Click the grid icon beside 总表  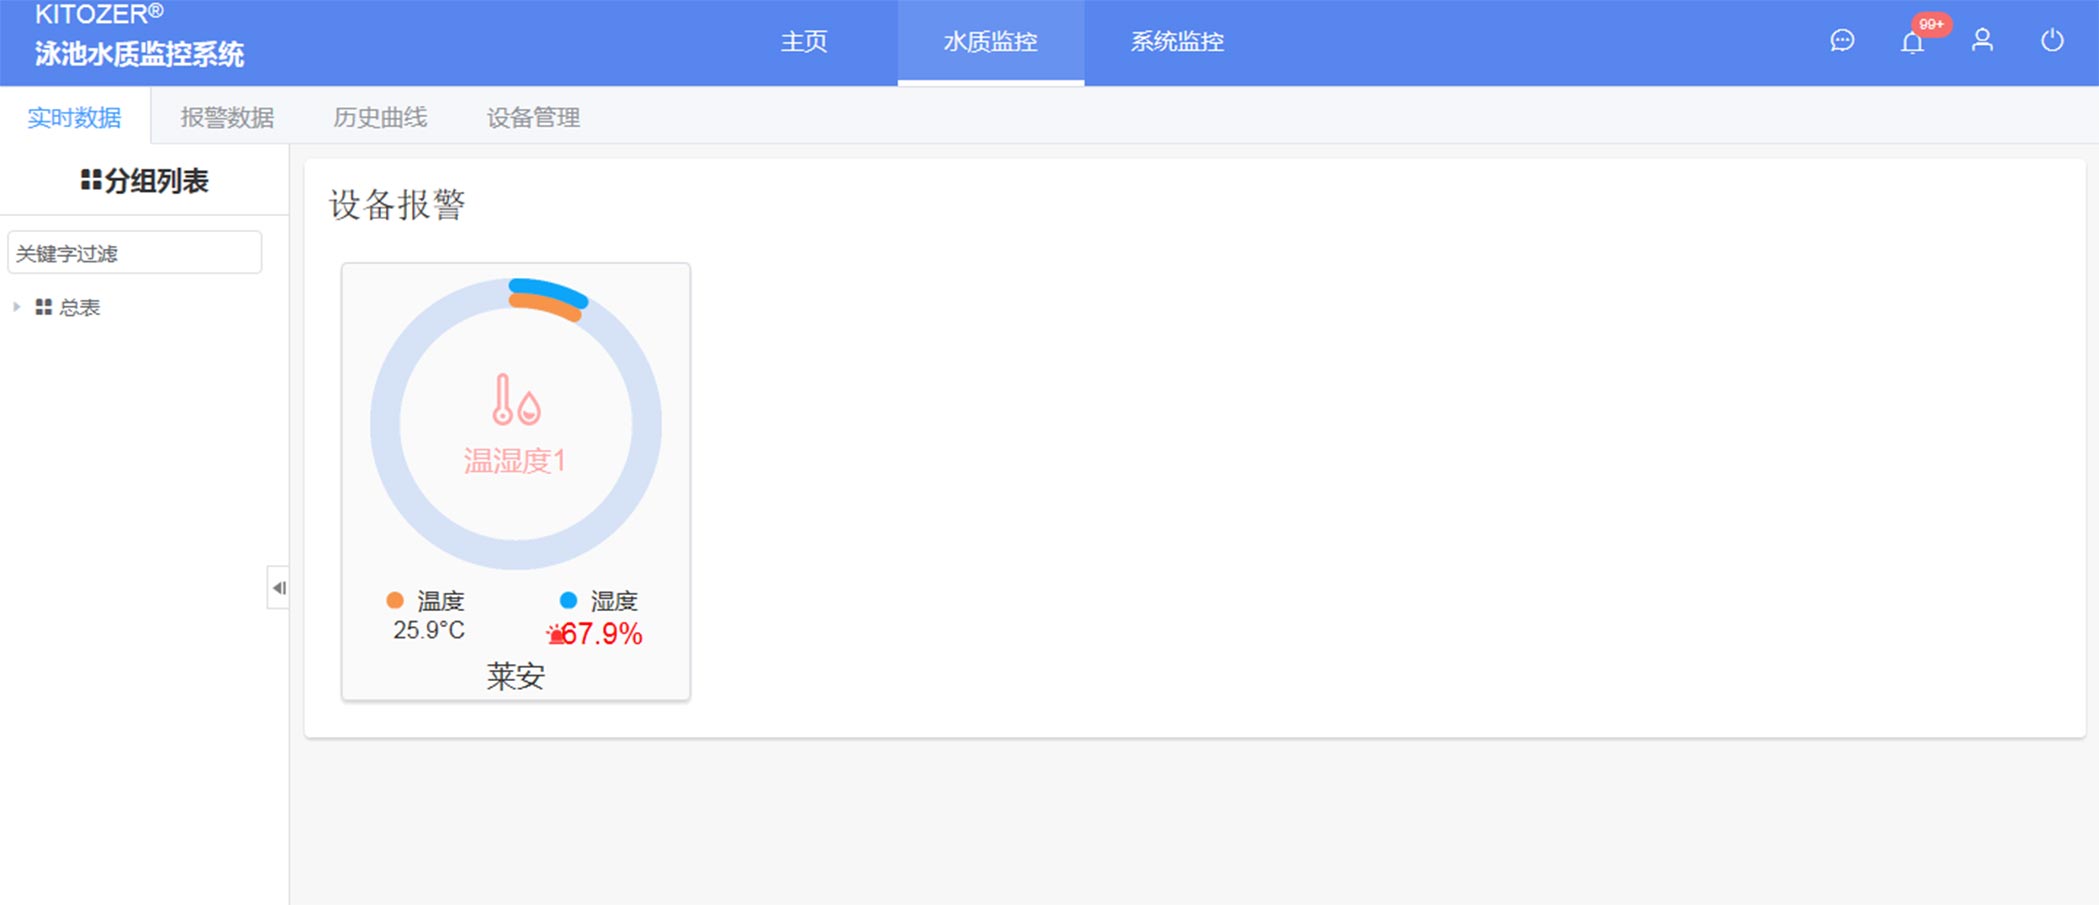(x=43, y=307)
